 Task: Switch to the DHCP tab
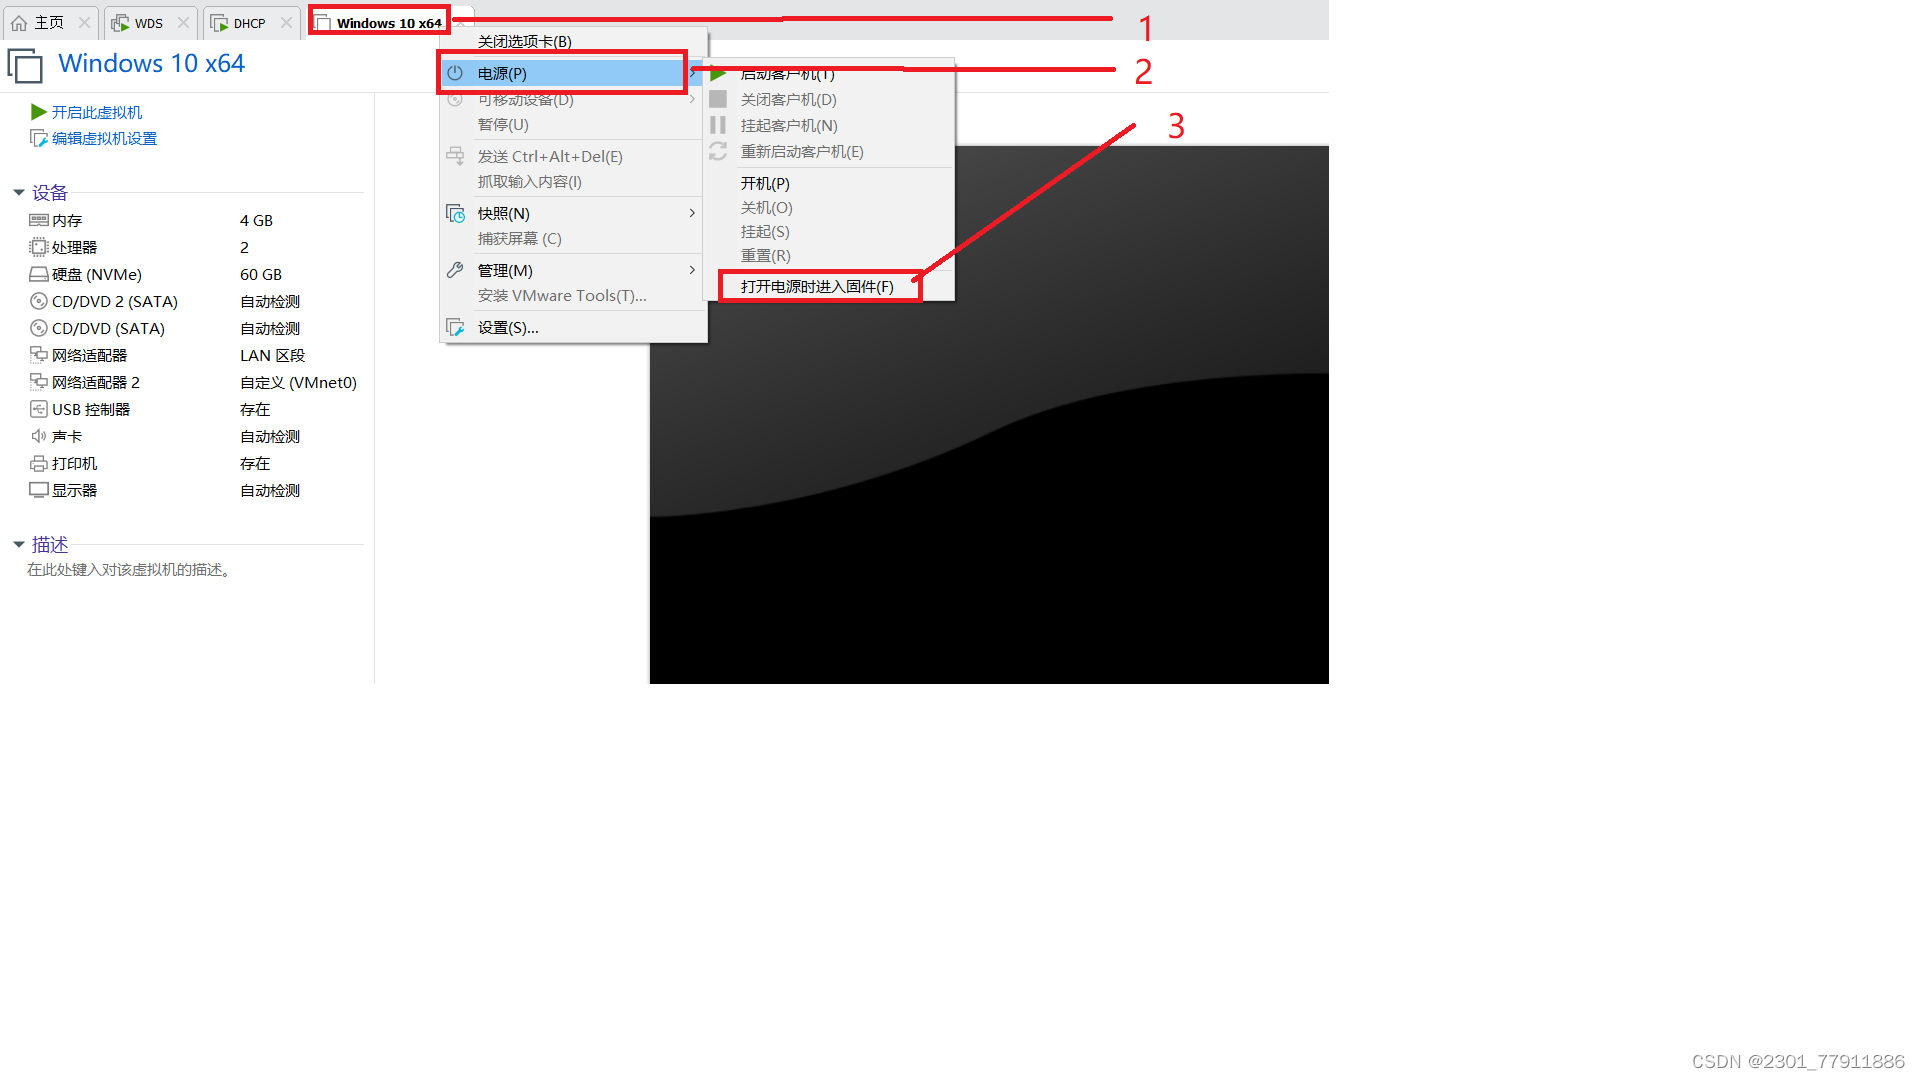[x=250, y=23]
